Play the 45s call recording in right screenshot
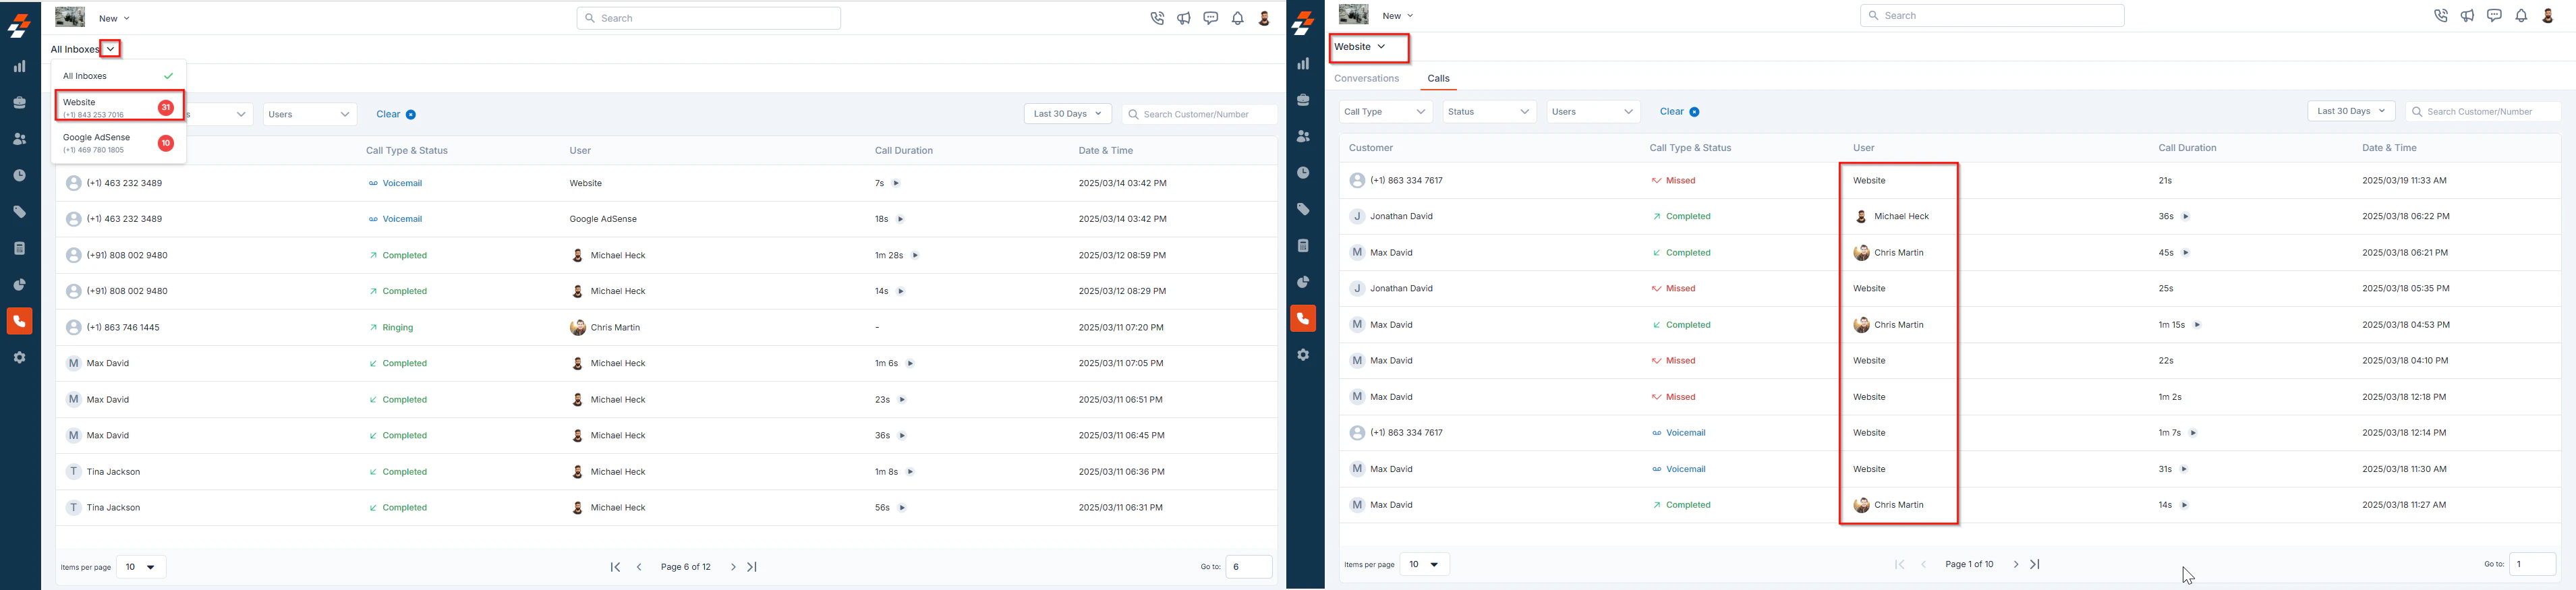 tap(2186, 253)
